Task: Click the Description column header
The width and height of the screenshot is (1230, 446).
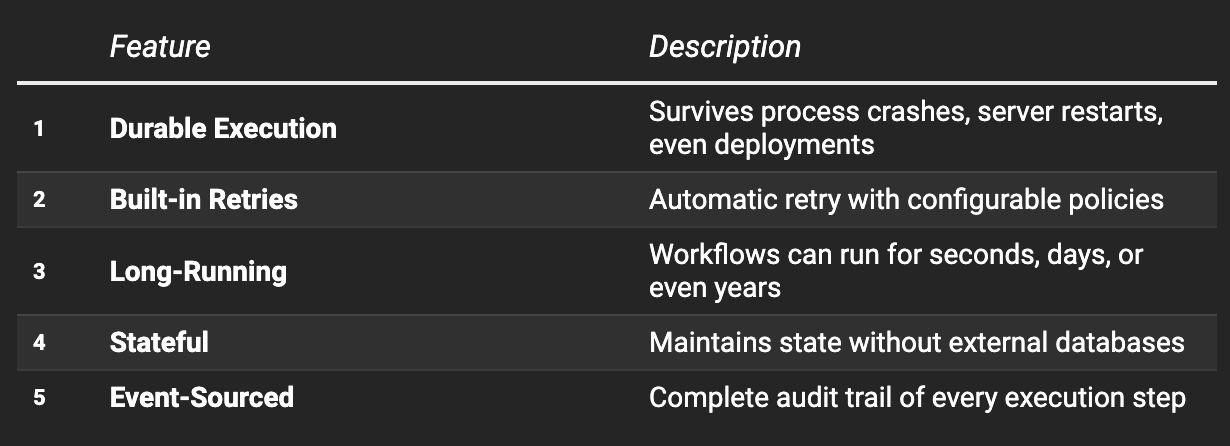Action: (725, 47)
